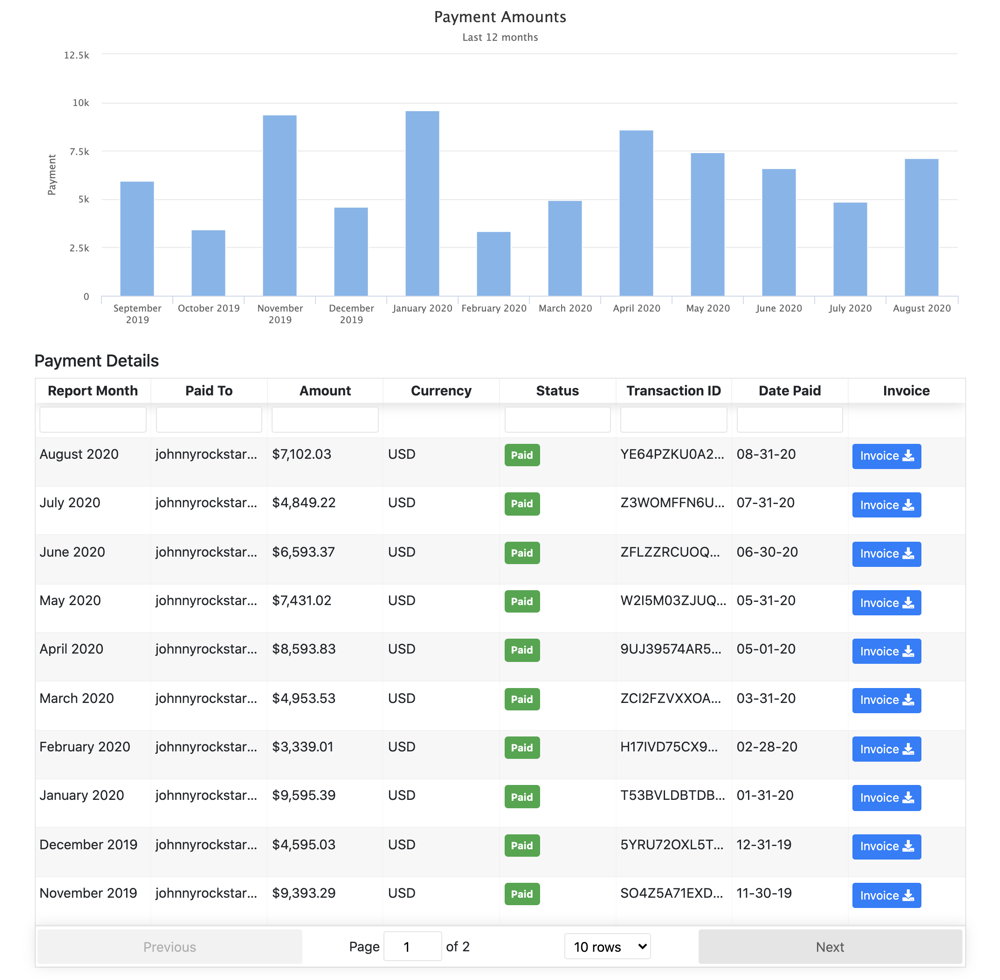Open the 10 rows page size dropdown

pyautogui.click(x=607, y=946)
